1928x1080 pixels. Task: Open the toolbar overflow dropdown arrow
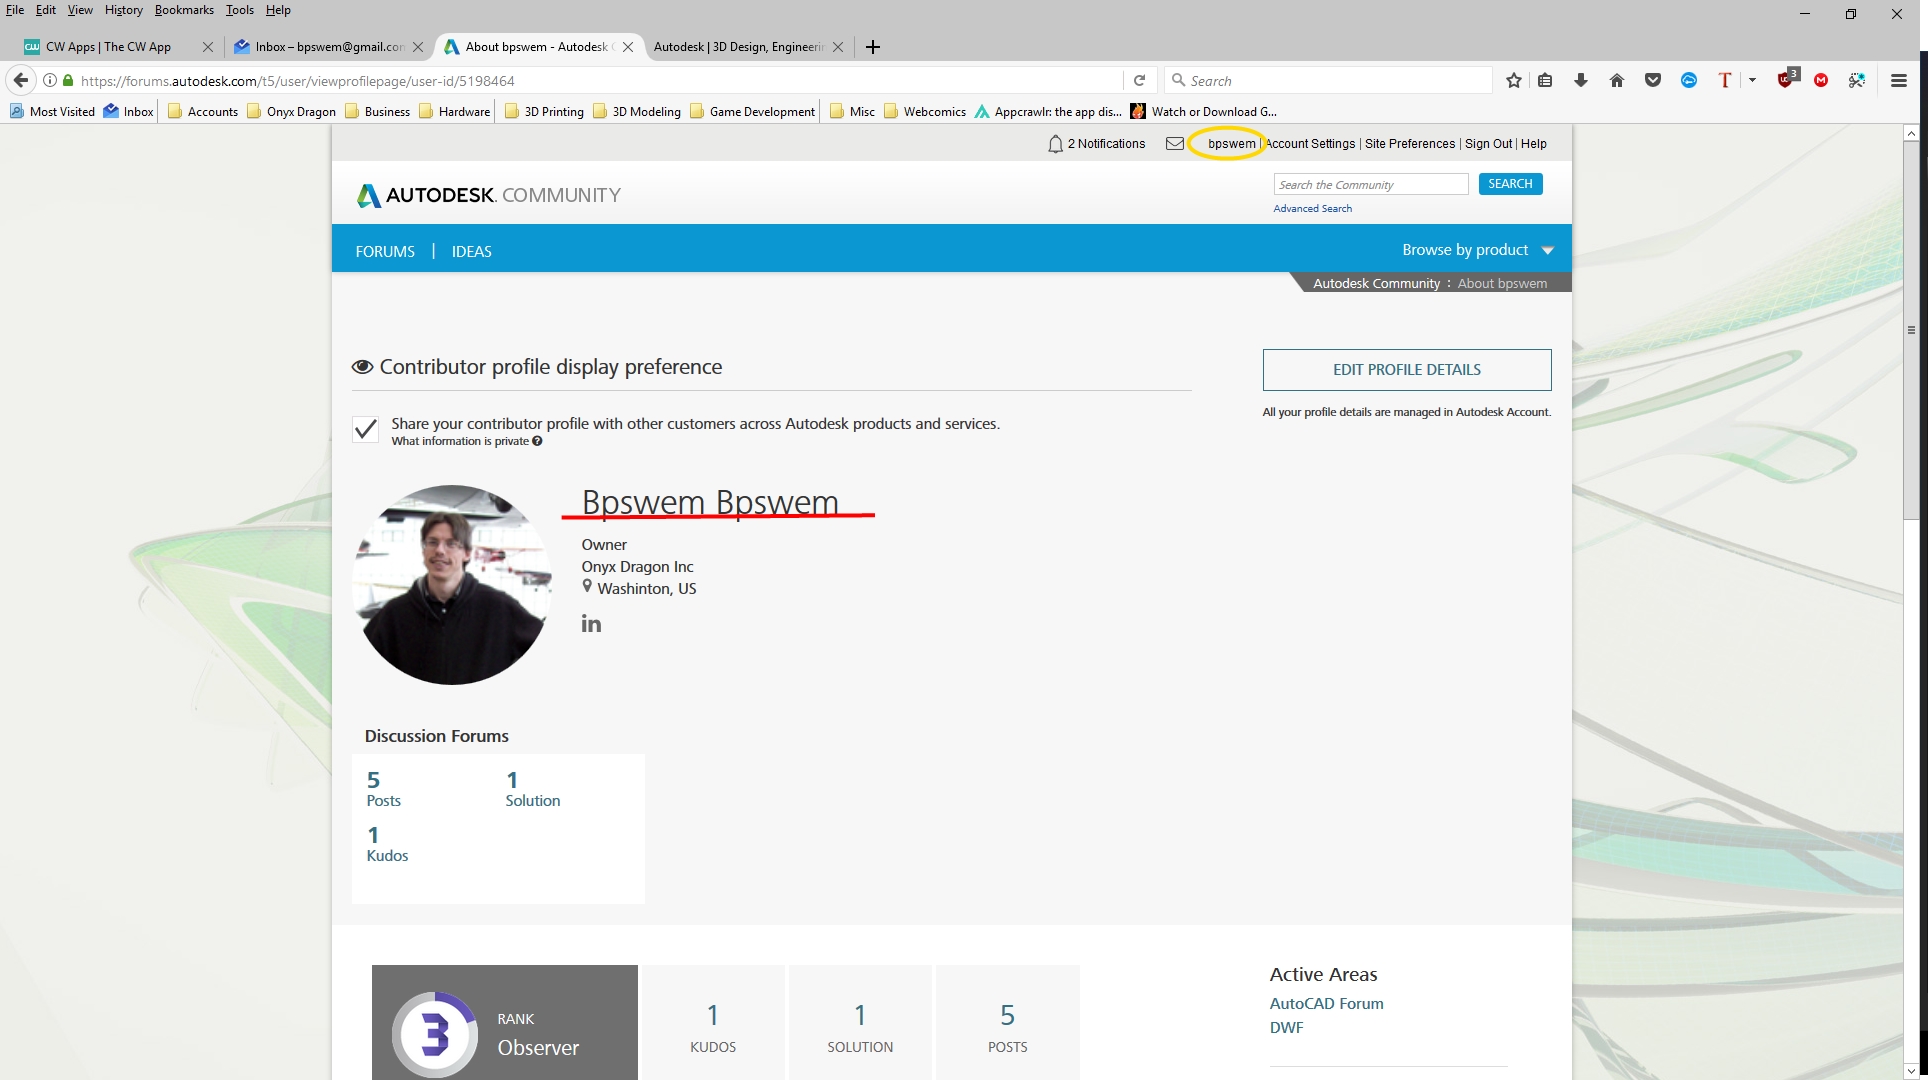(1752, 80)
